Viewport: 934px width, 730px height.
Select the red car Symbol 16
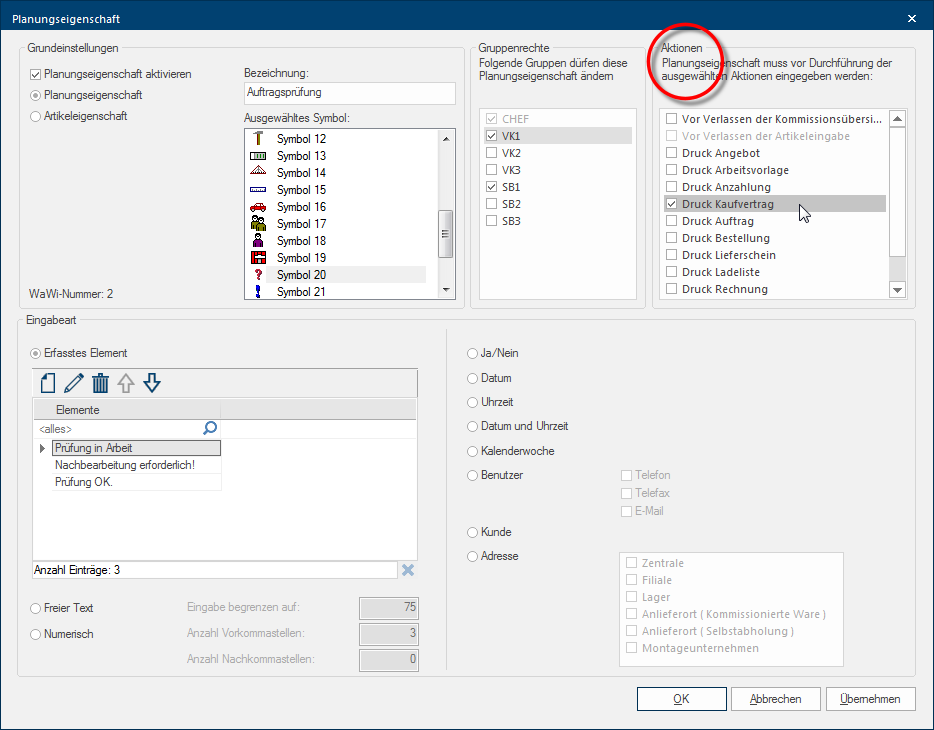click(257, 207)
